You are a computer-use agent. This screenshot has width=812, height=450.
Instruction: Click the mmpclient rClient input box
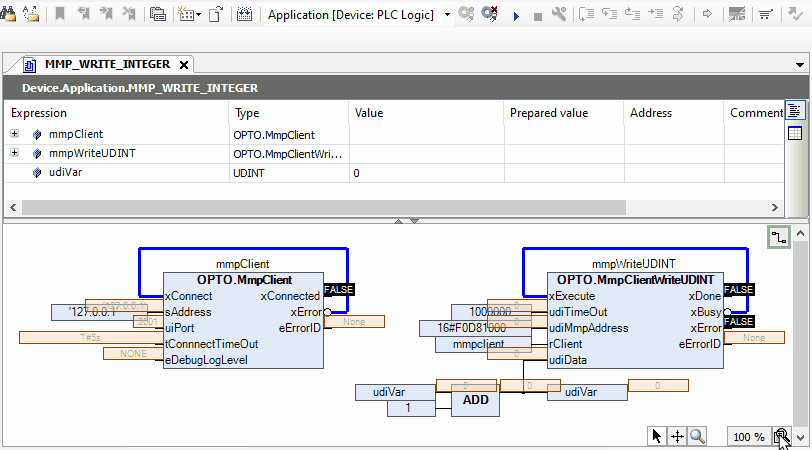click(x=483, y=344)
